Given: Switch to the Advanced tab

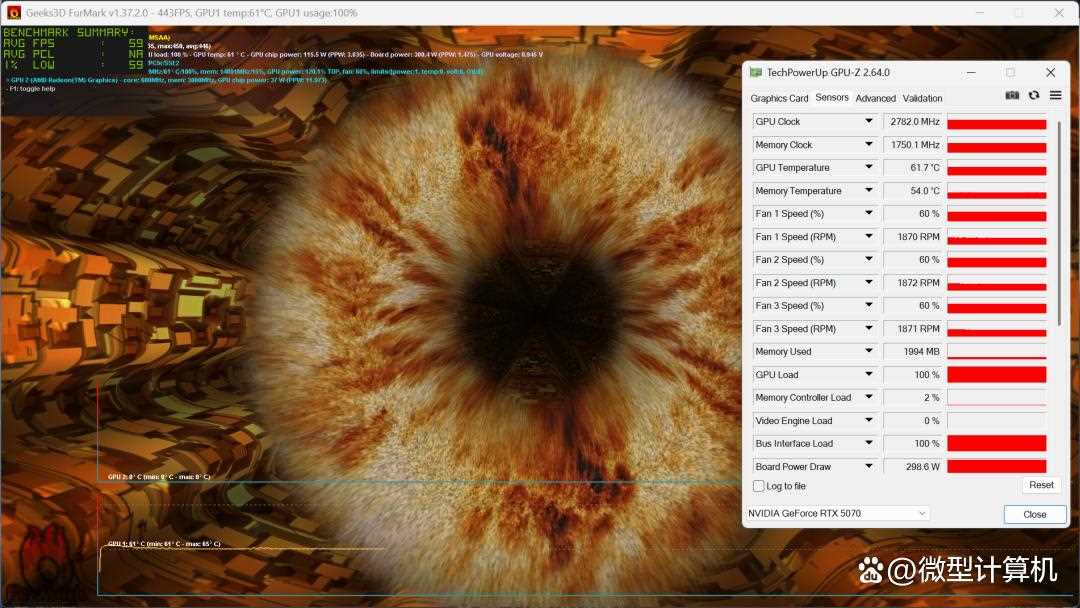Looking at the screenshot, I should pyautogui.click(x=875, y=98).
